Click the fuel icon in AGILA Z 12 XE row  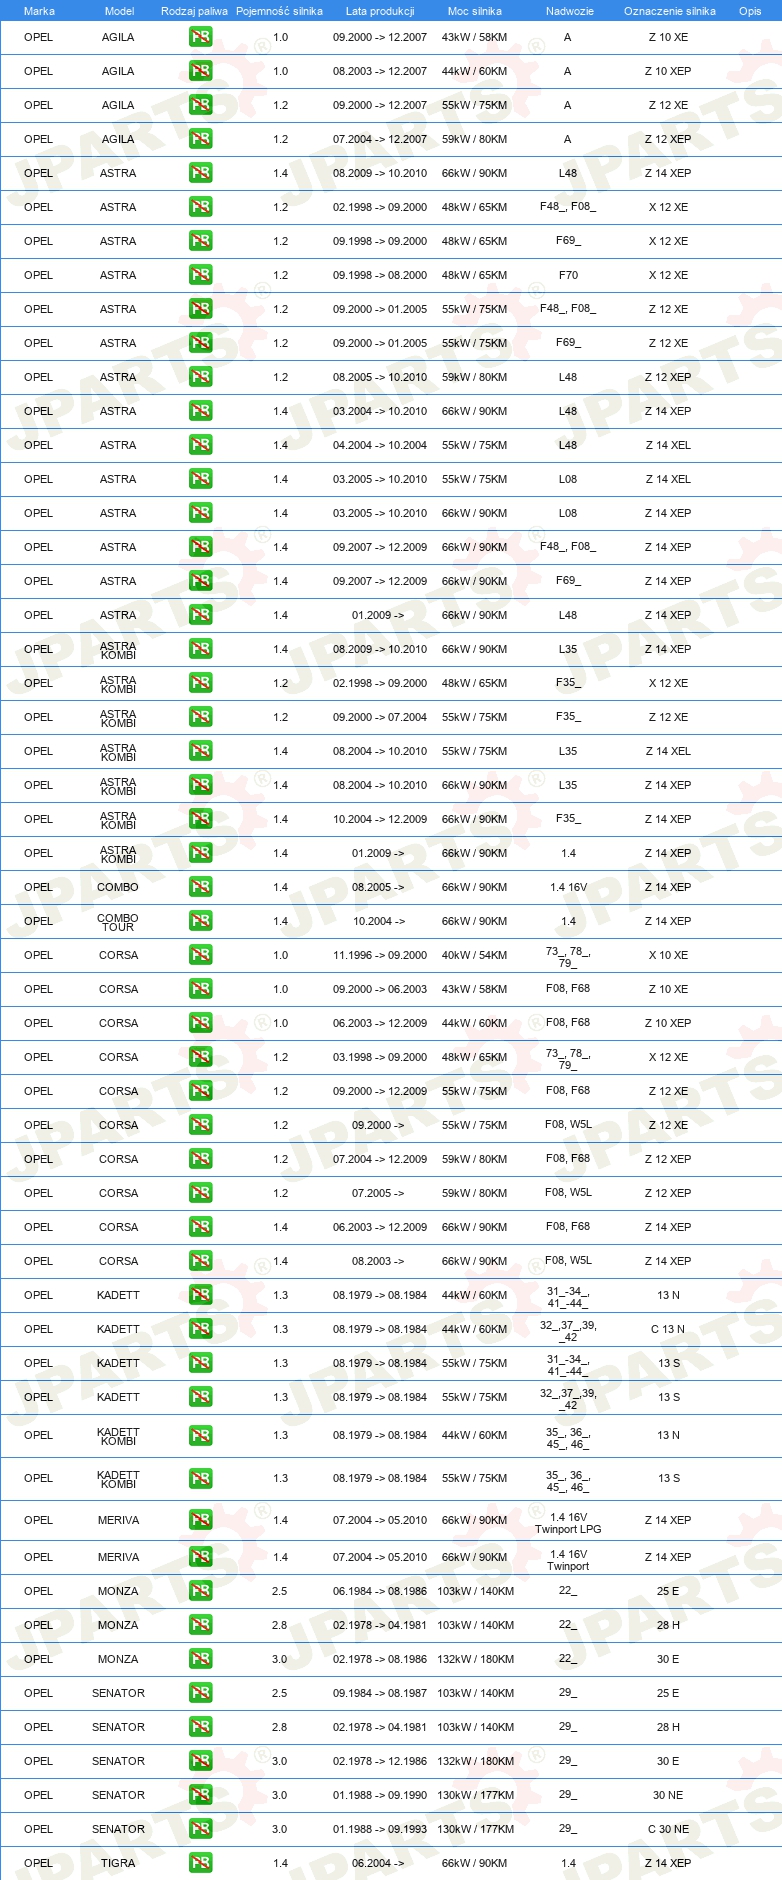(x=200, y=105)
